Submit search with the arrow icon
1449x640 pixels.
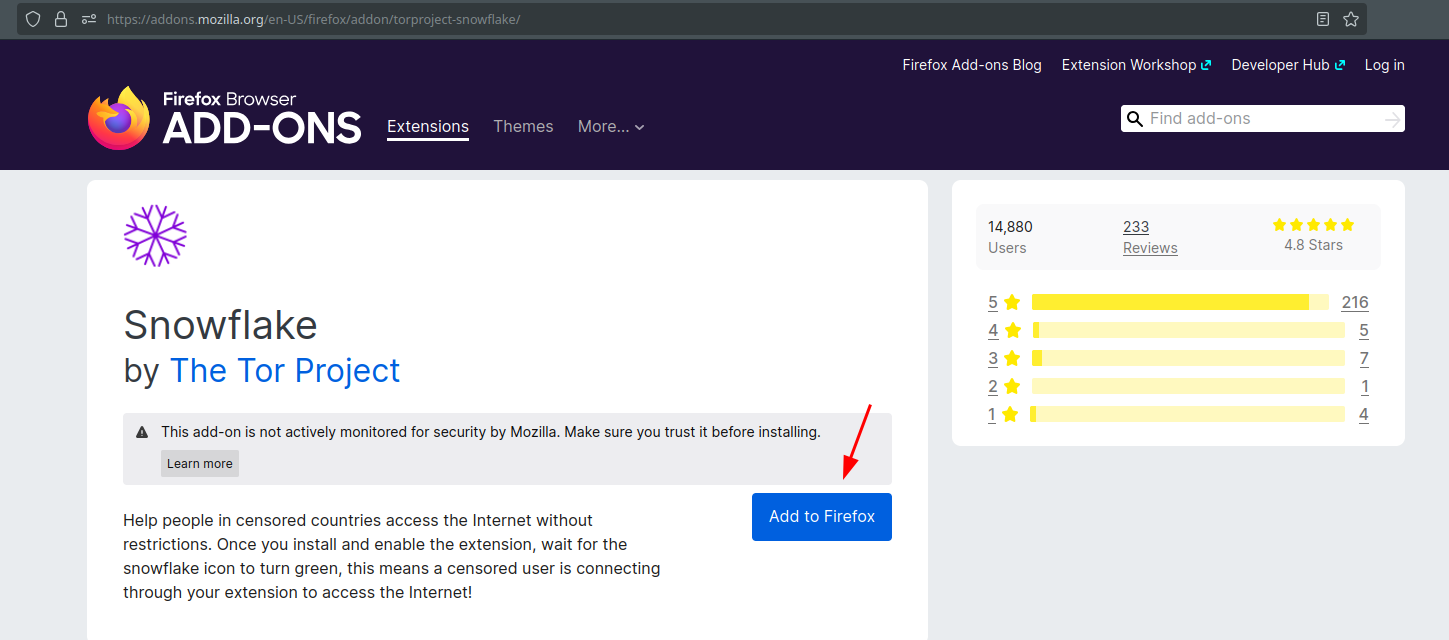point(1392,119)
